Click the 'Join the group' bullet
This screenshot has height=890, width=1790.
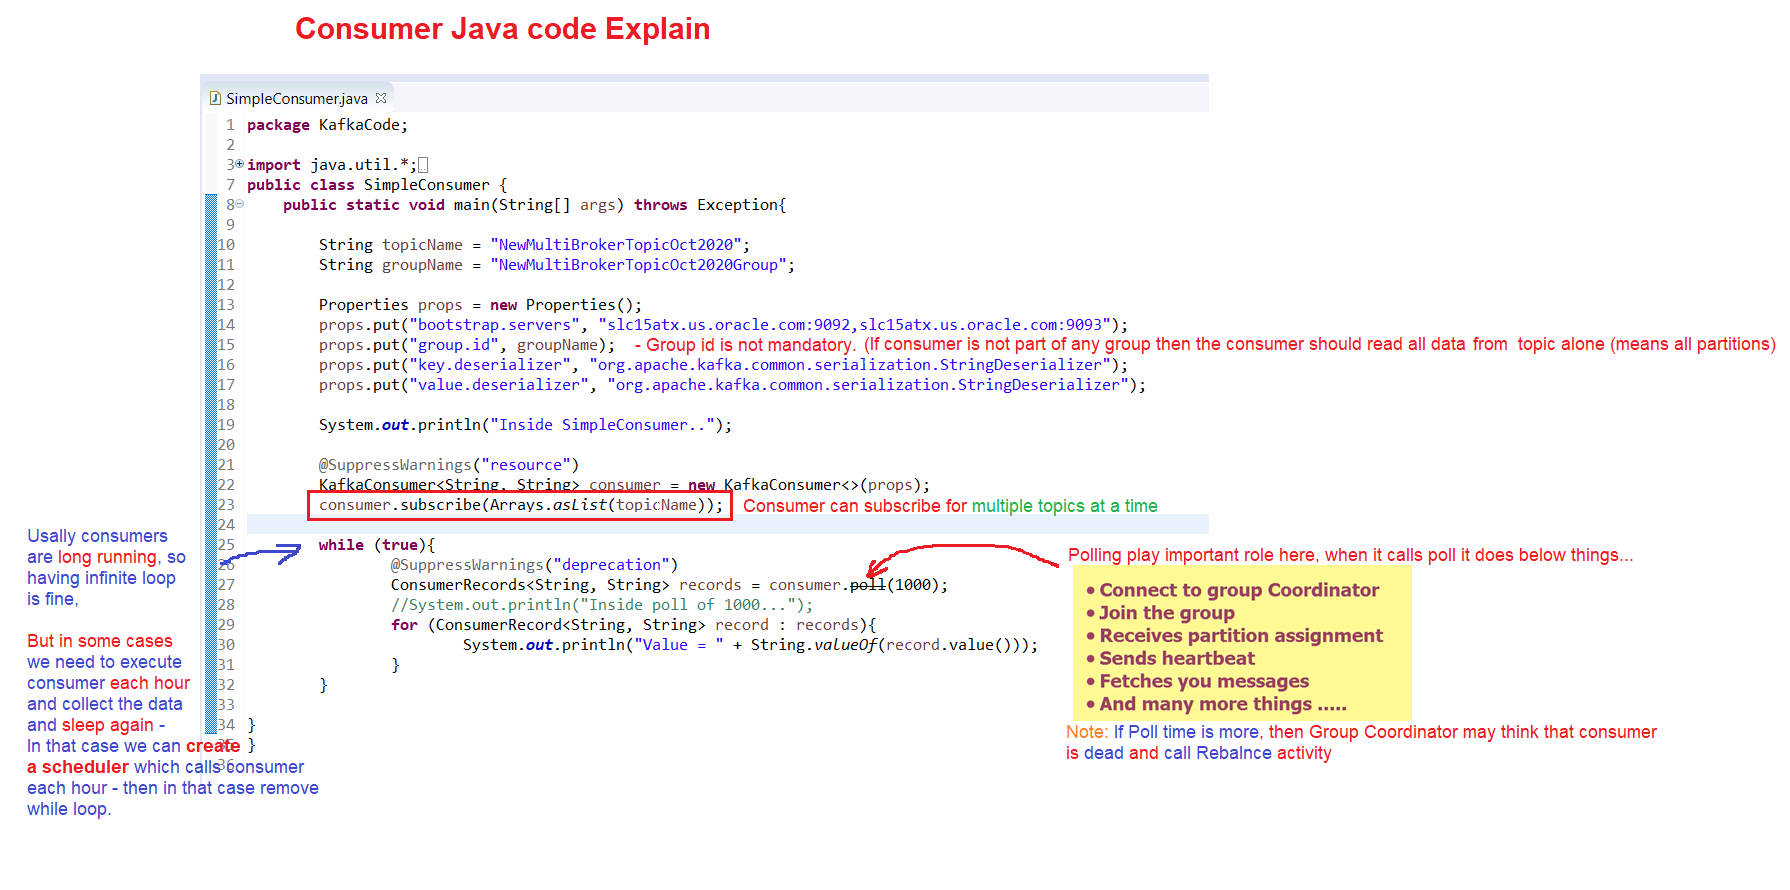point(1160,613)
